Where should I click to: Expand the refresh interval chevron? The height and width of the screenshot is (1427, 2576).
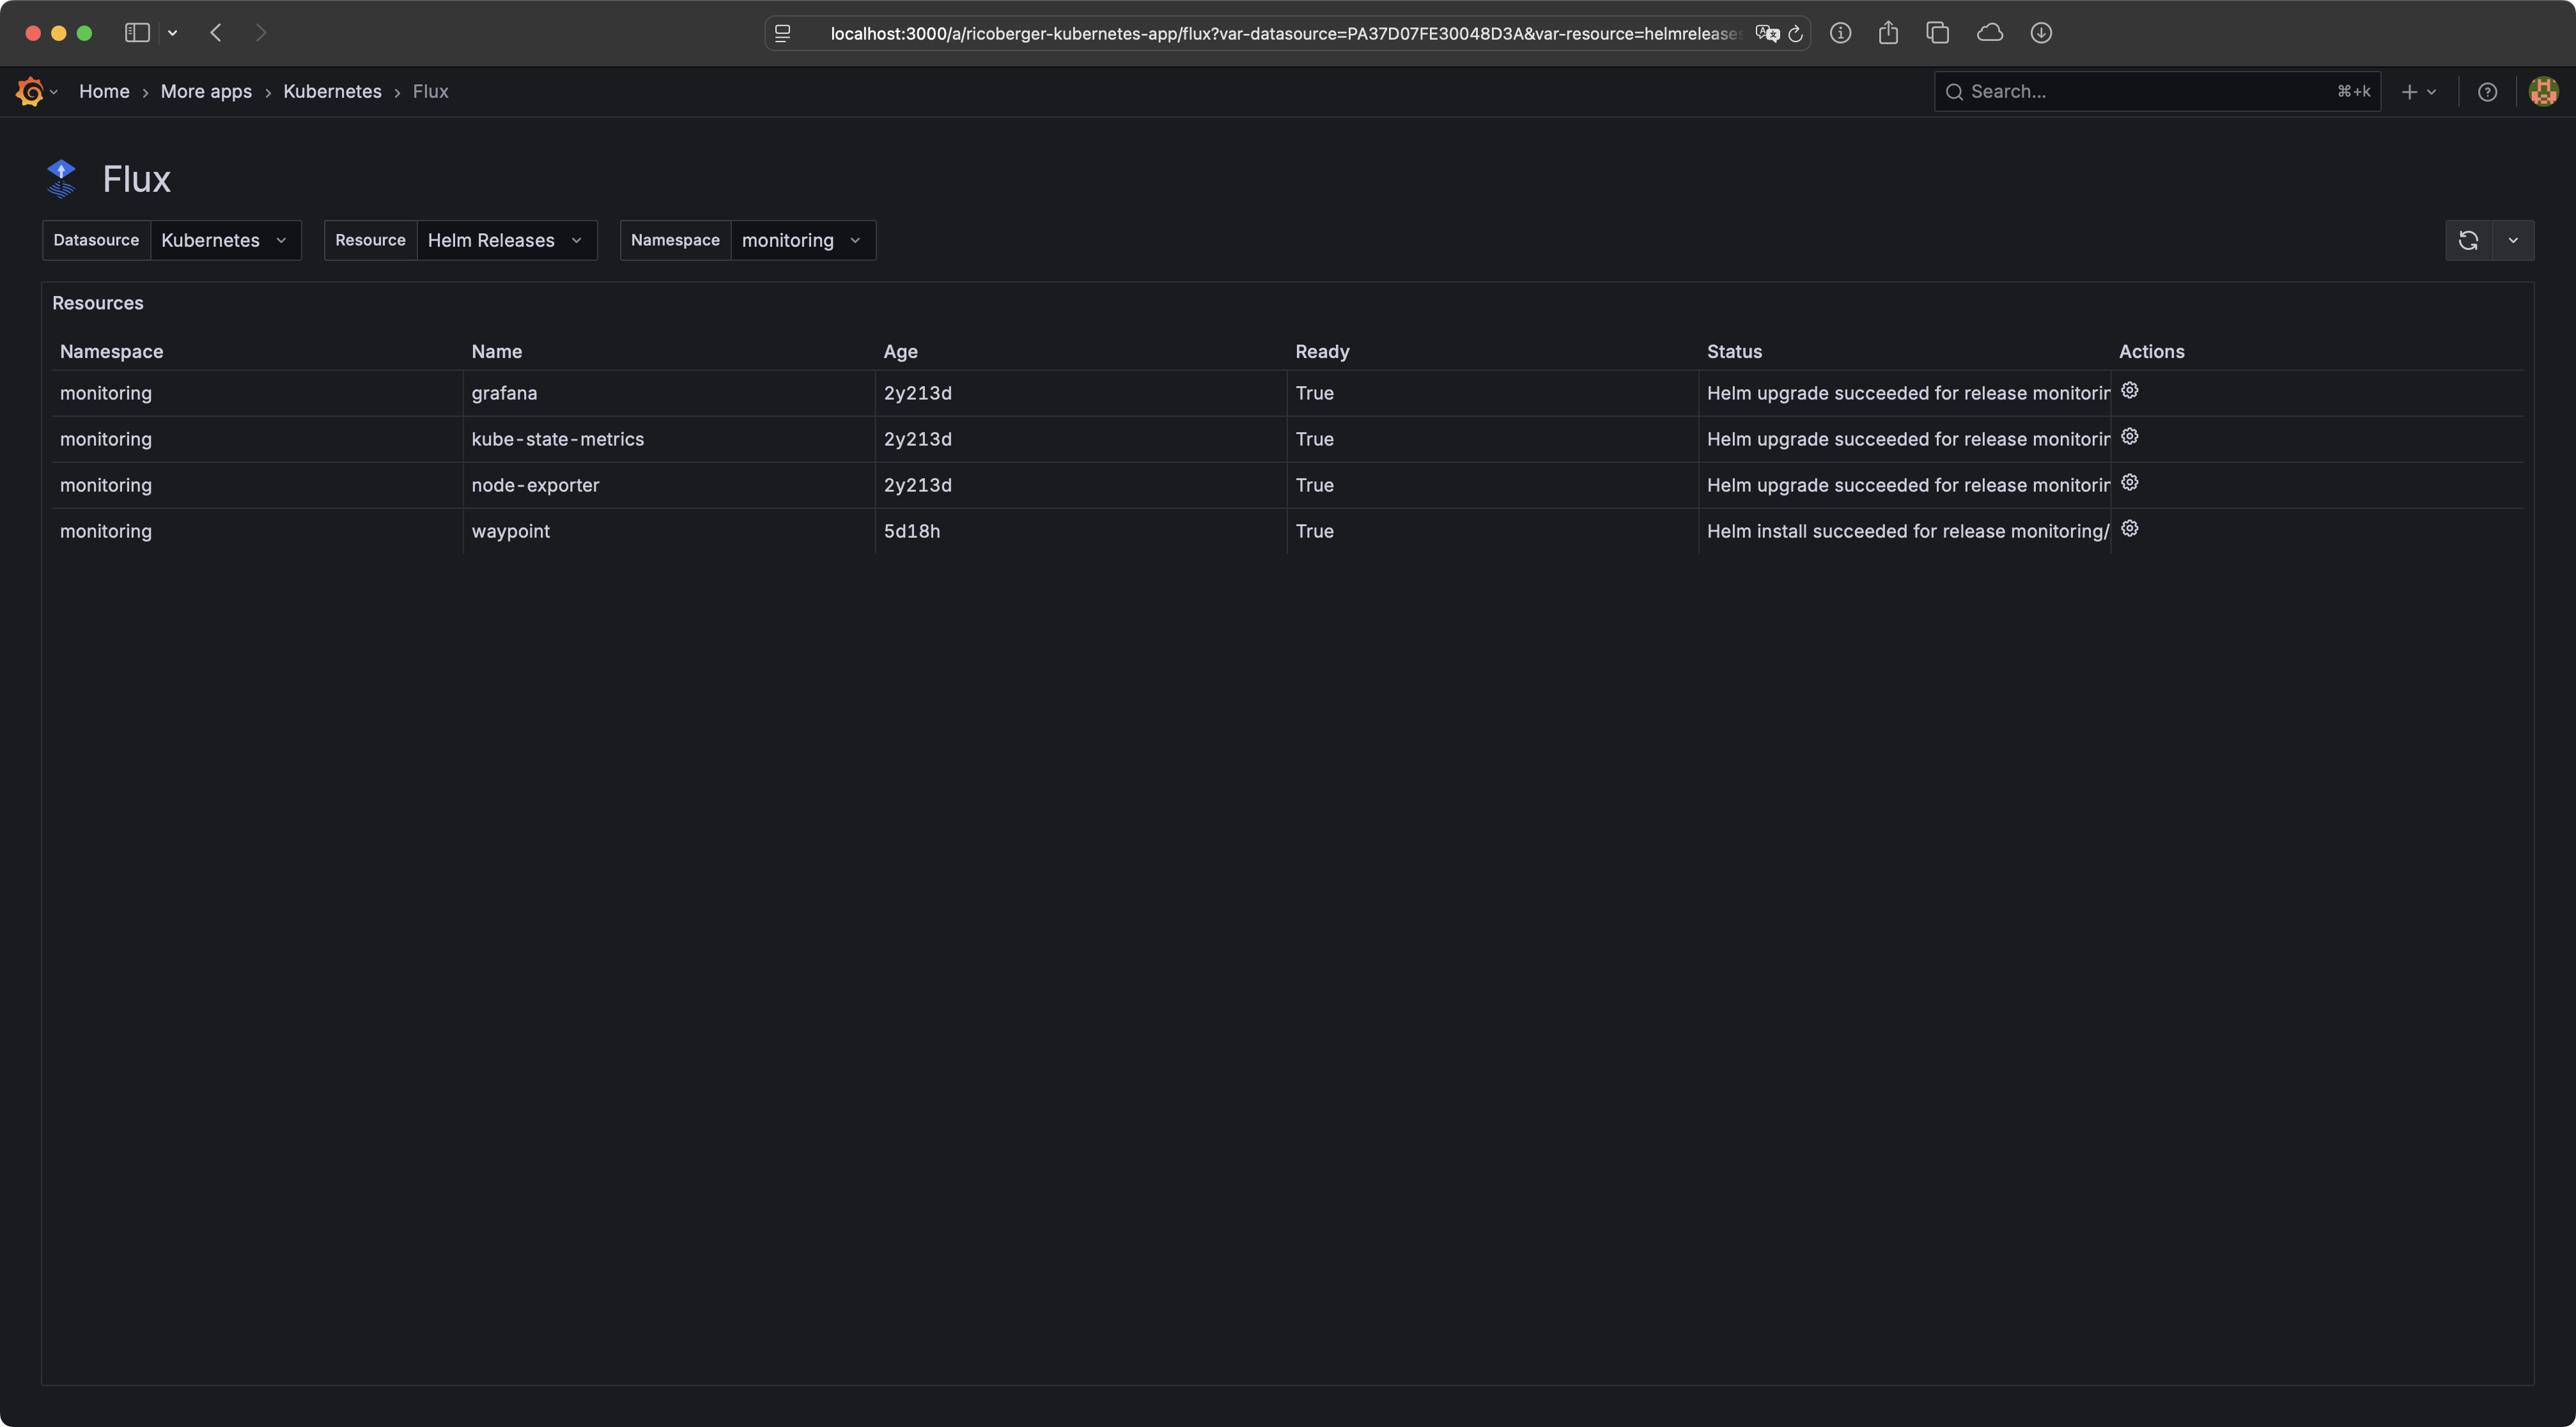2513,240
